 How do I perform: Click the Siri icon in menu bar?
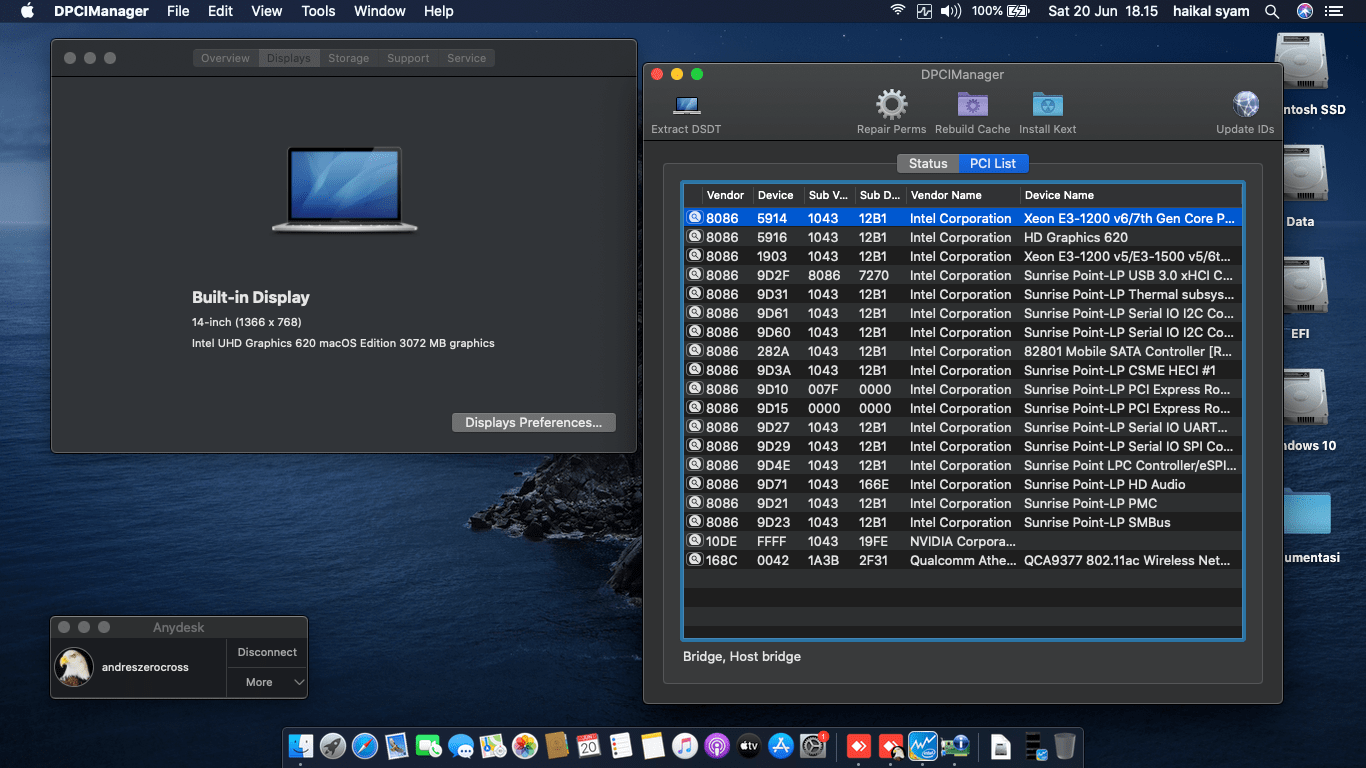[x=1304, y=11]
